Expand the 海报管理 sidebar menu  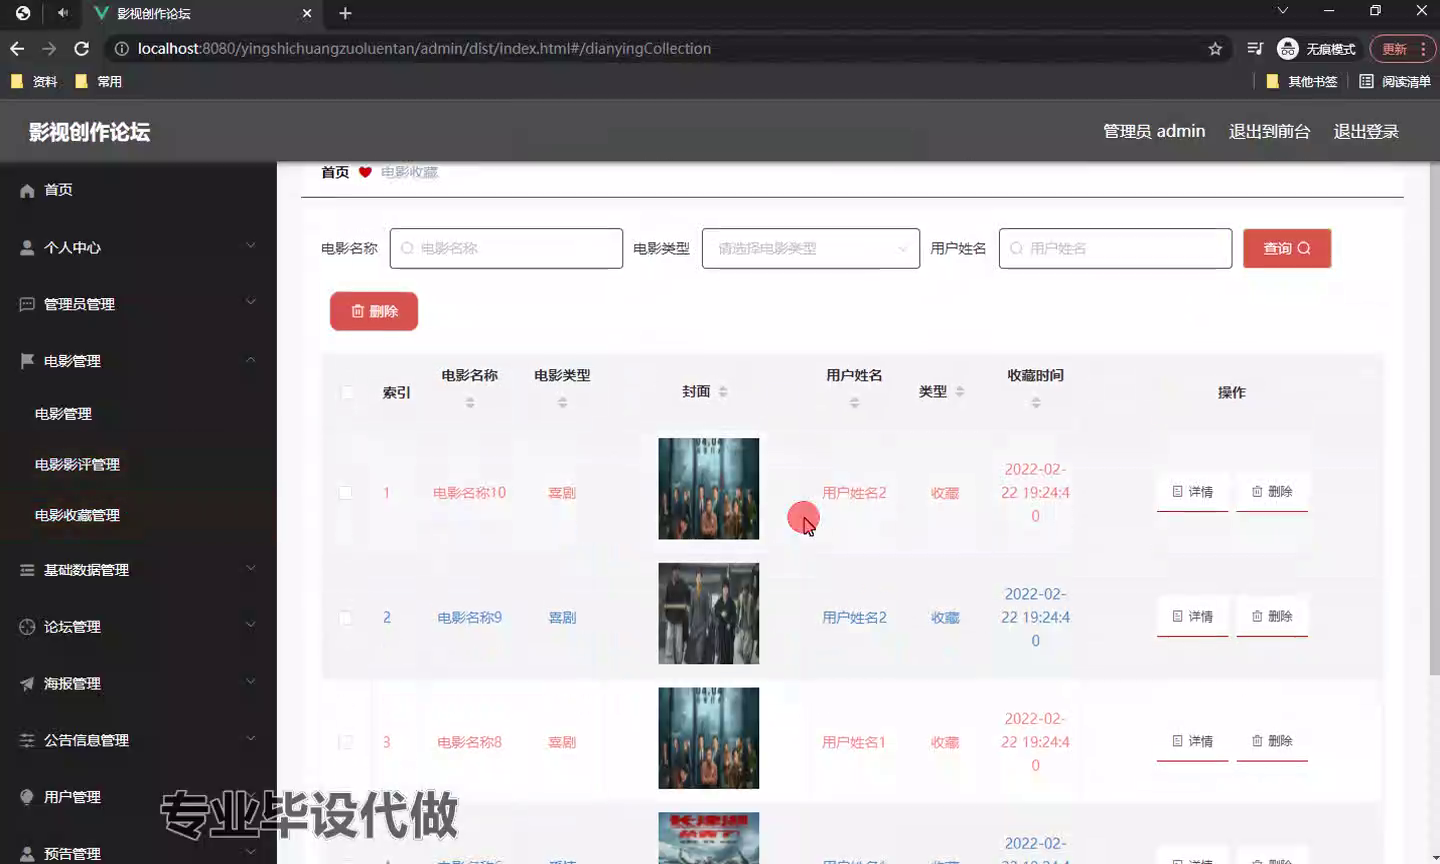tap(251, 682)
